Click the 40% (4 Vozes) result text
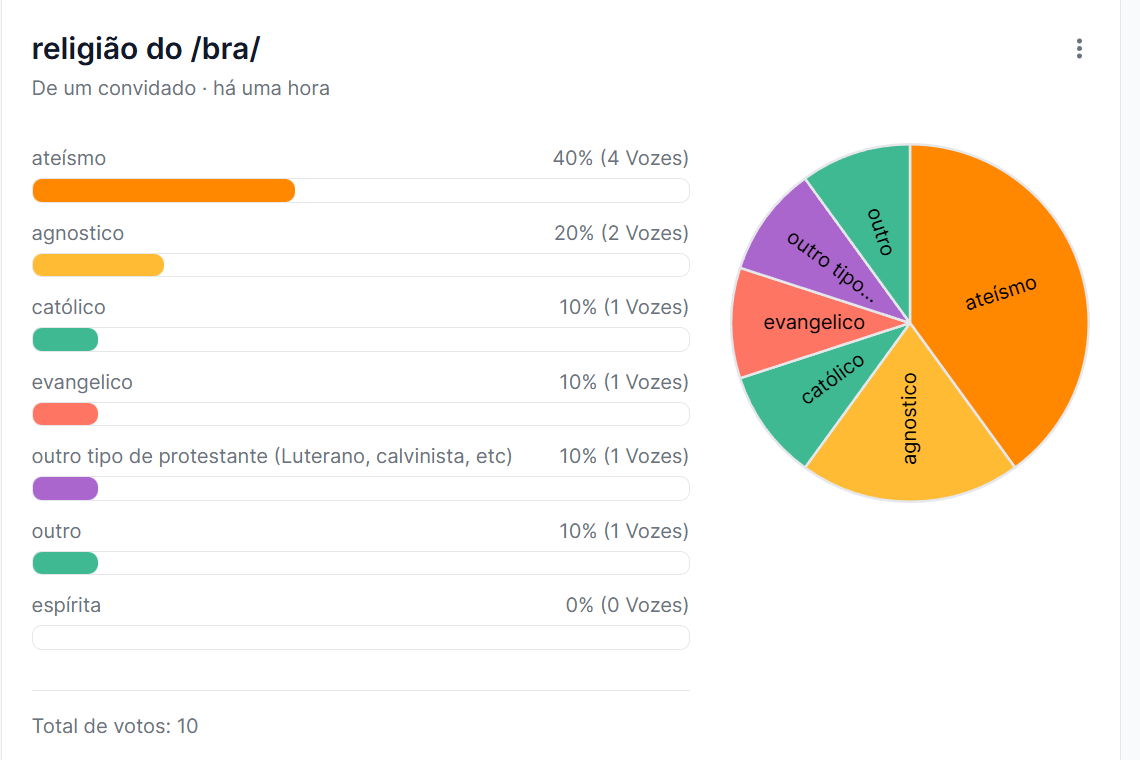This screenshot has height=760, width=1140. pyautogui.click(x=620, y=158)
